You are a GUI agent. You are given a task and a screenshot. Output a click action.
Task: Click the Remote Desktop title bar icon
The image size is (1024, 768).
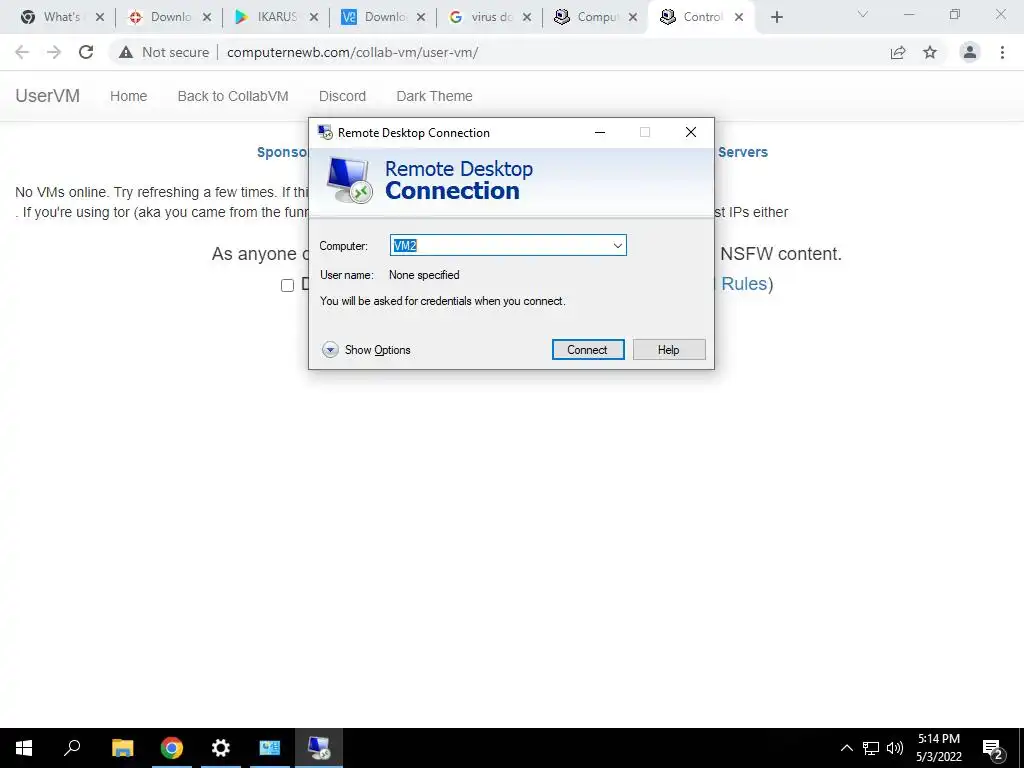[x=325, y=133]
